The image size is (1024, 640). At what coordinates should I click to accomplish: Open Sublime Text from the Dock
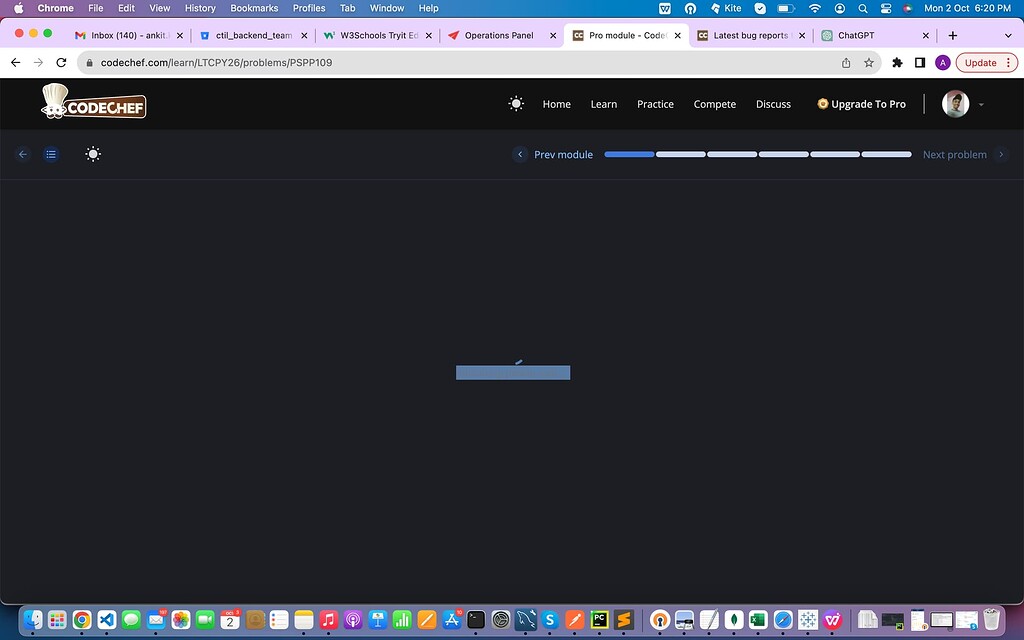point(623,620)
